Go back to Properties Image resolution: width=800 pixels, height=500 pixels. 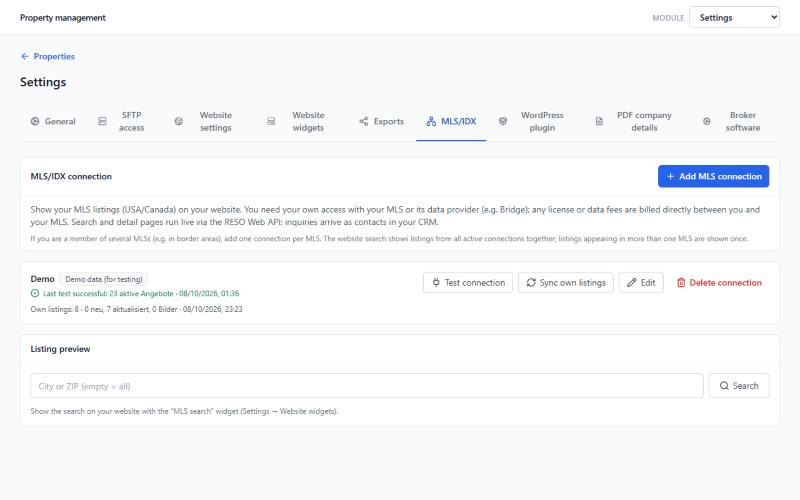(48, 56)
